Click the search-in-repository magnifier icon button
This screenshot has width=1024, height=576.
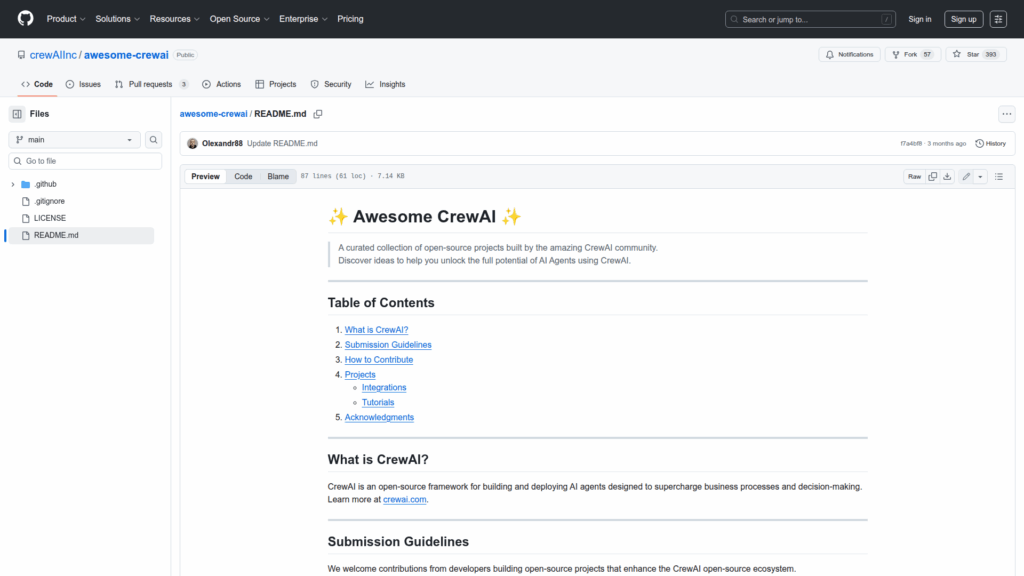coord(154,140)
